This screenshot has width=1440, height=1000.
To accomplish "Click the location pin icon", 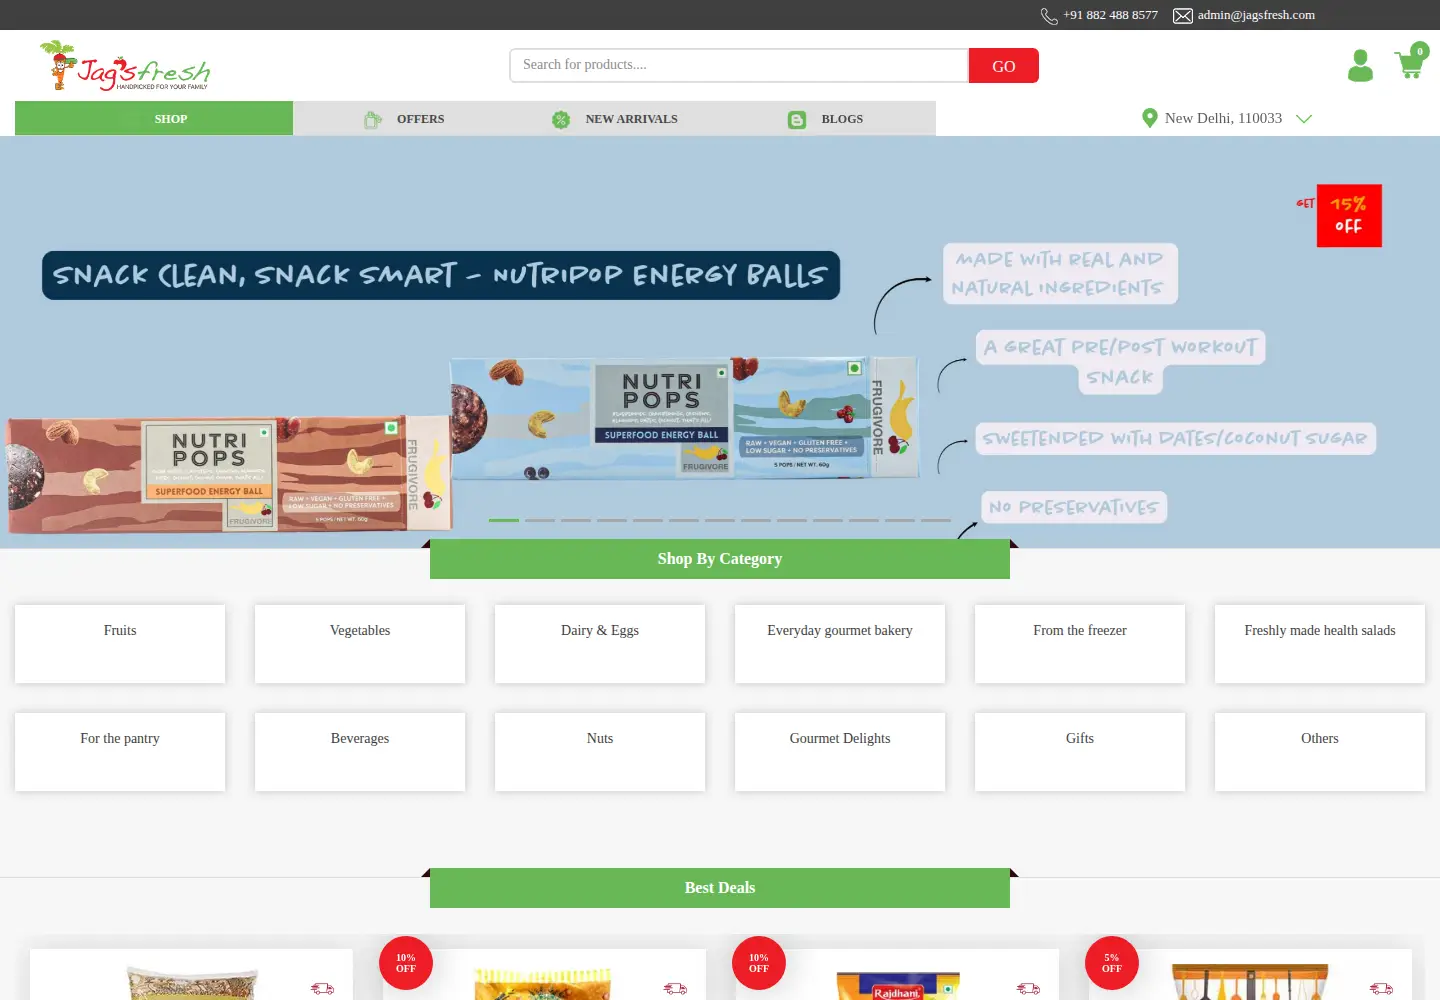I will [x=1150, y=118].
